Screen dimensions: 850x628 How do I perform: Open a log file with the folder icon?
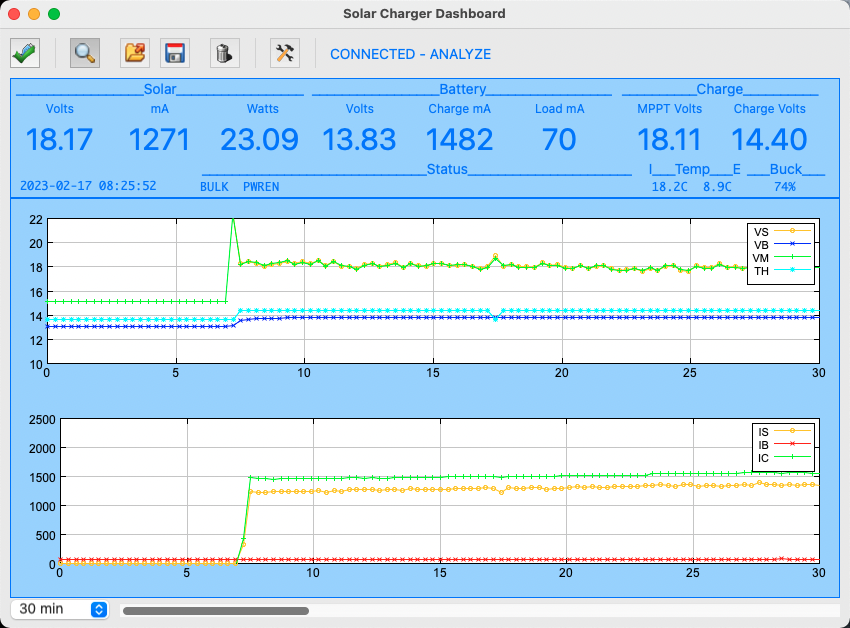click(134, 53)
